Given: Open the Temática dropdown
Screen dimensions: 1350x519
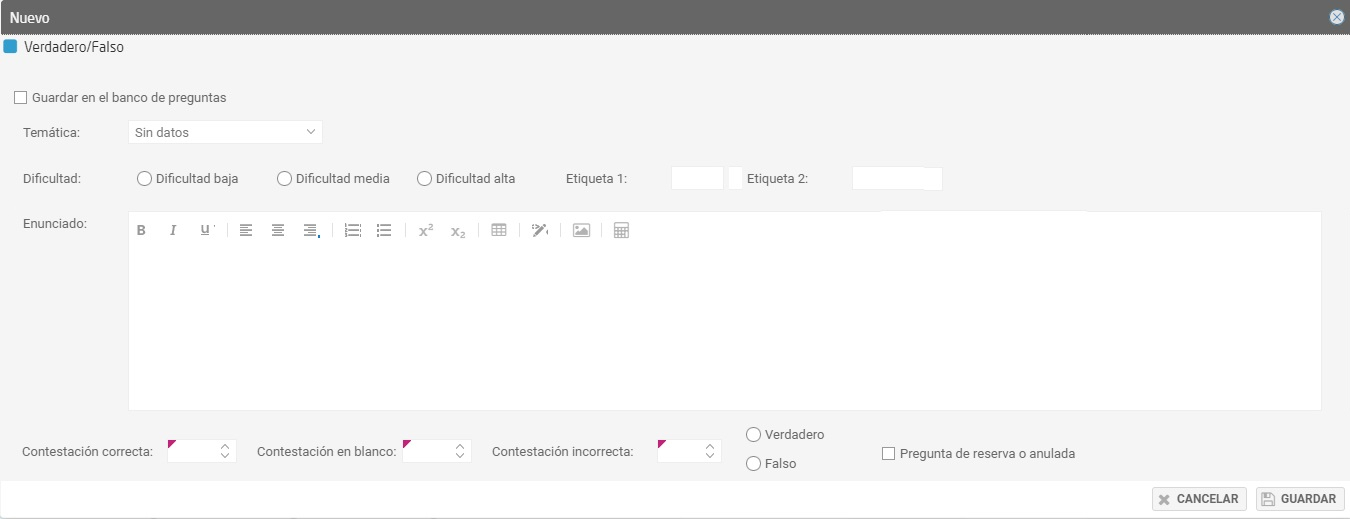Looking at the screenshot, I should [x=225, y=132].
